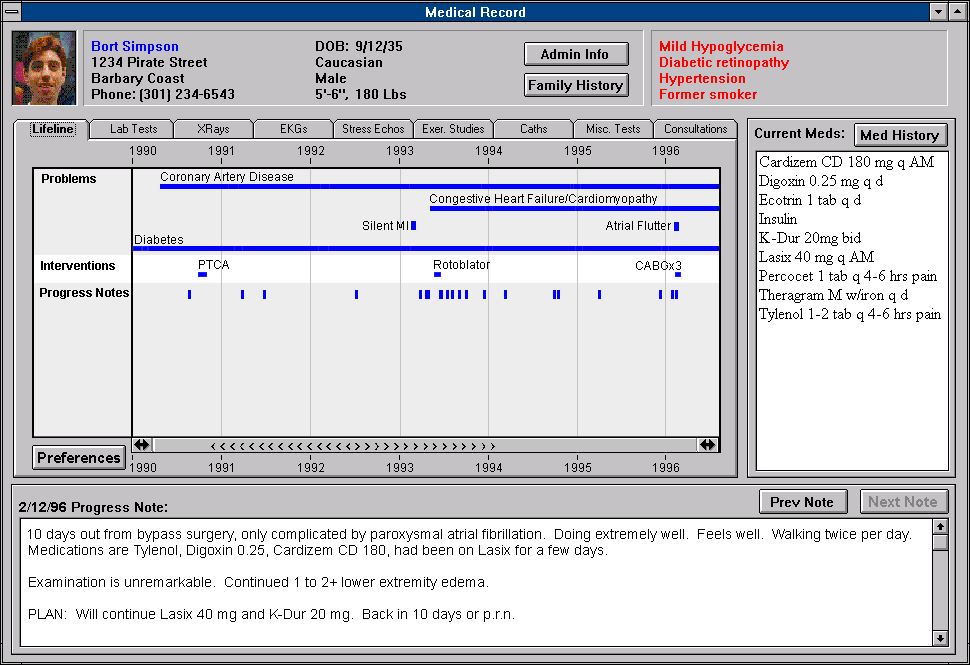This screenshot has height=665, width=970.
Task: Select the PTCA intervention marker
Action: pos(202,274)
